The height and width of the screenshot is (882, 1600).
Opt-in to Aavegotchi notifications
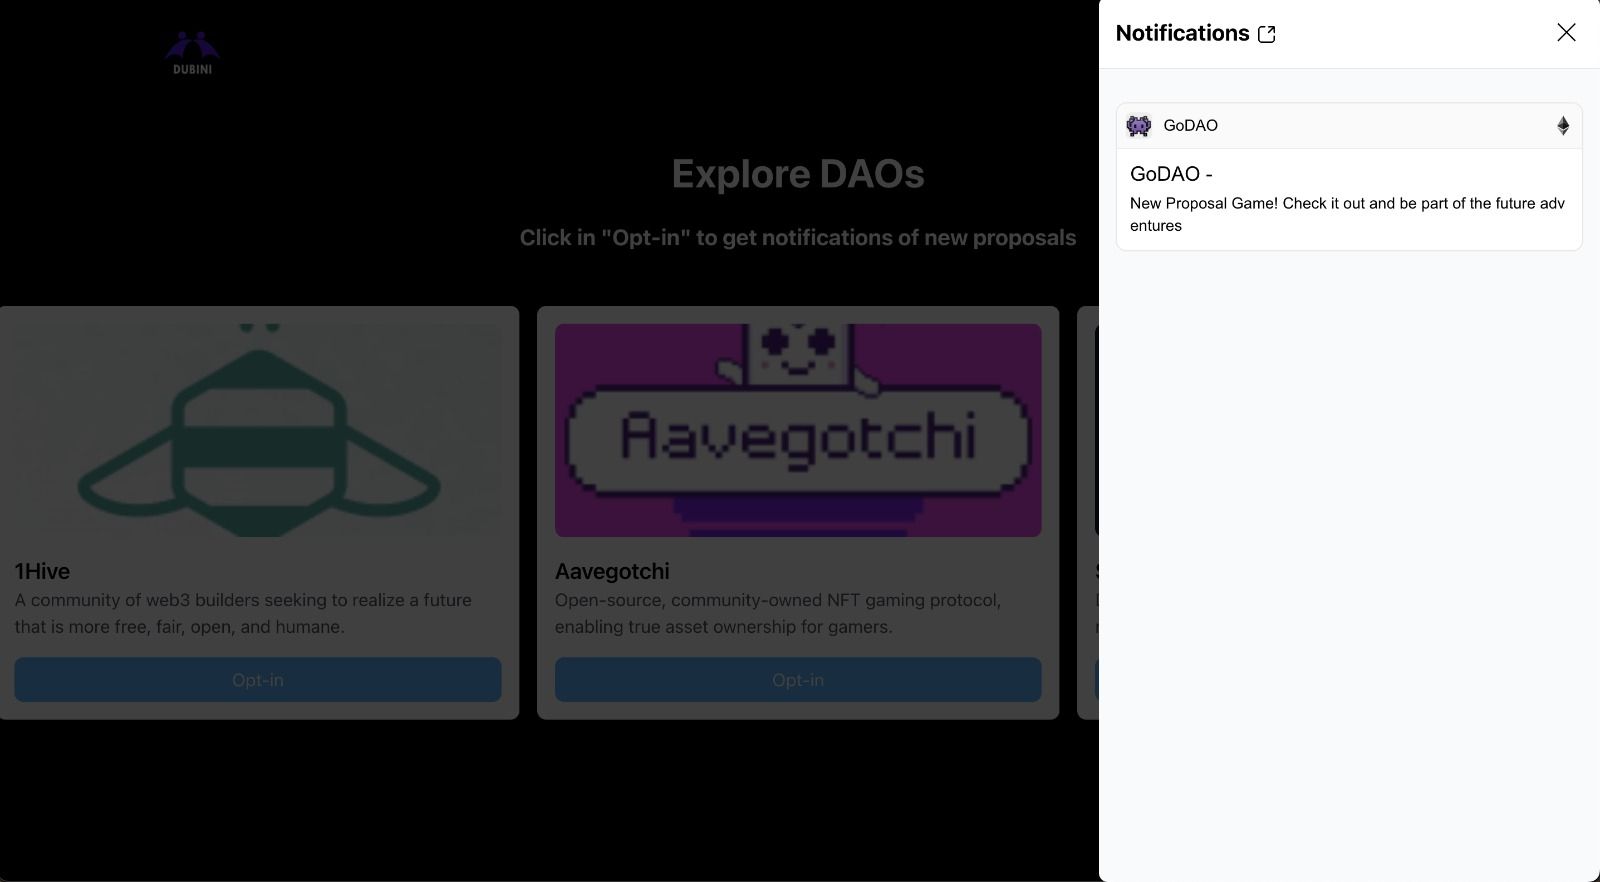pyautogui.click(x=798, y=680)
